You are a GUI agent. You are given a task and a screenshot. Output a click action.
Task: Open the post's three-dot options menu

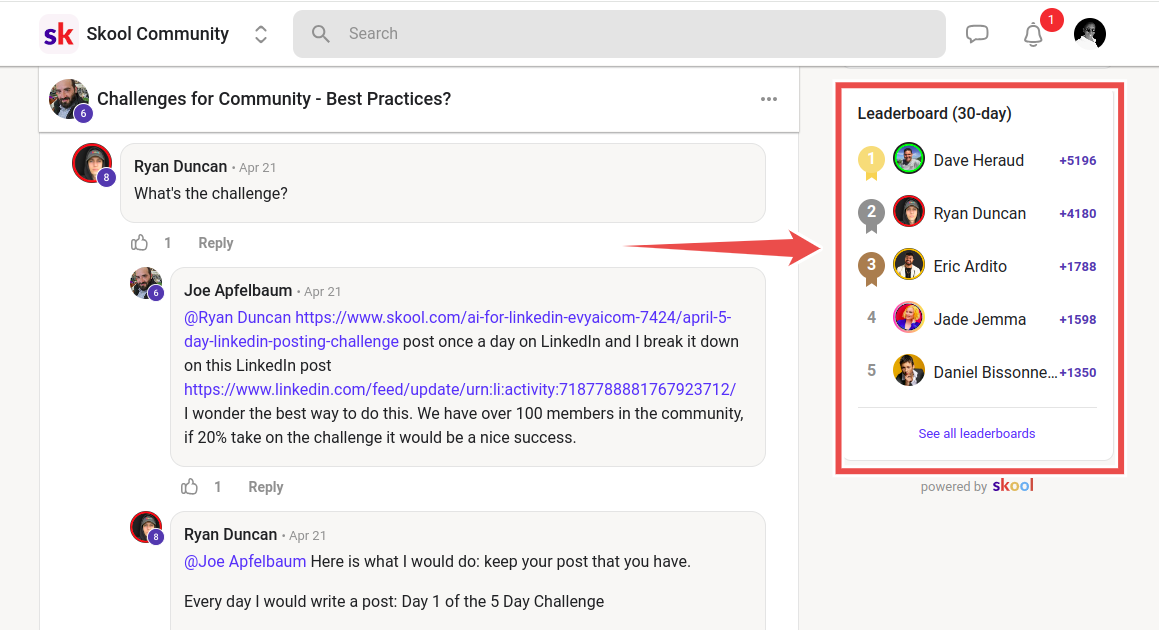(x=769, y=99)
